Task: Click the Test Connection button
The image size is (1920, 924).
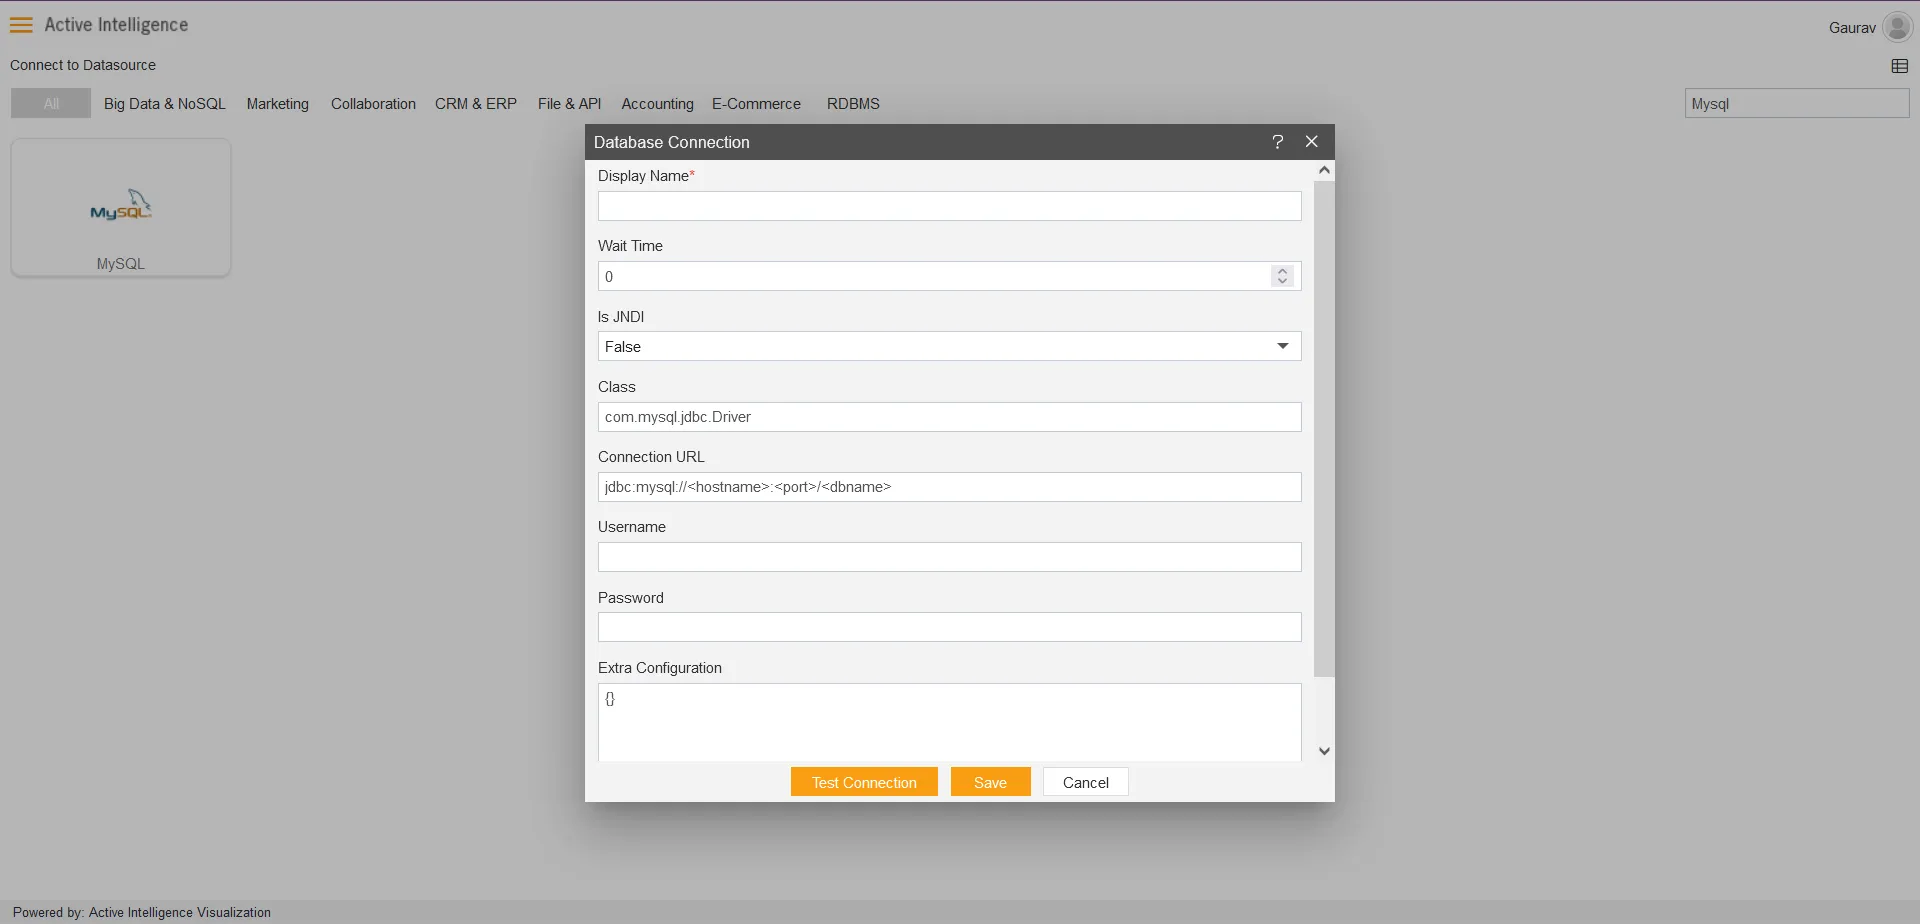Action: click(x=864, y=782)
